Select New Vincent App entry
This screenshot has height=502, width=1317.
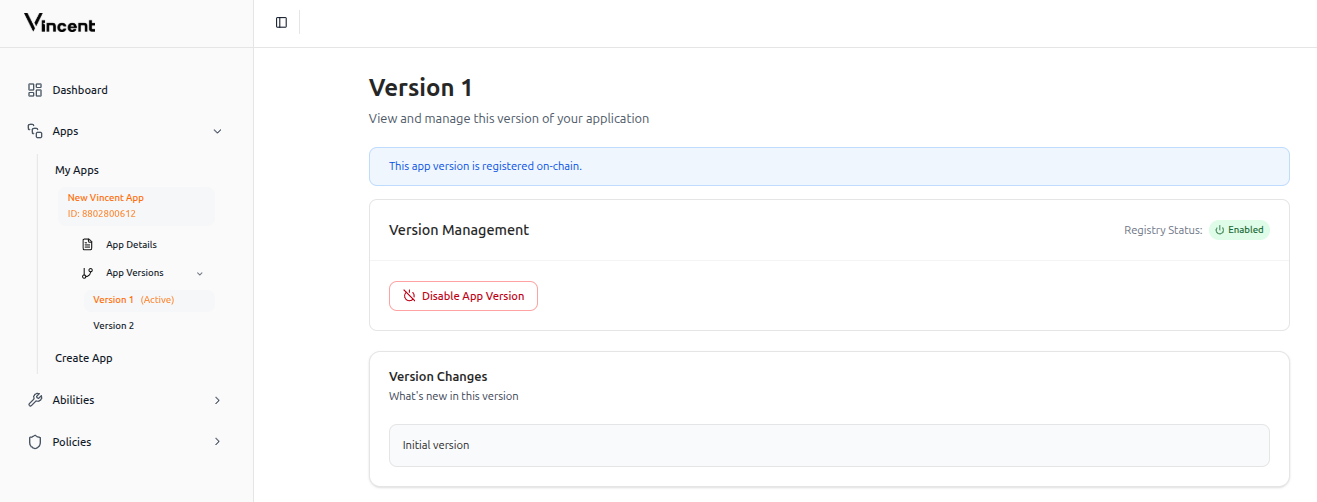[x=135, y=205]
